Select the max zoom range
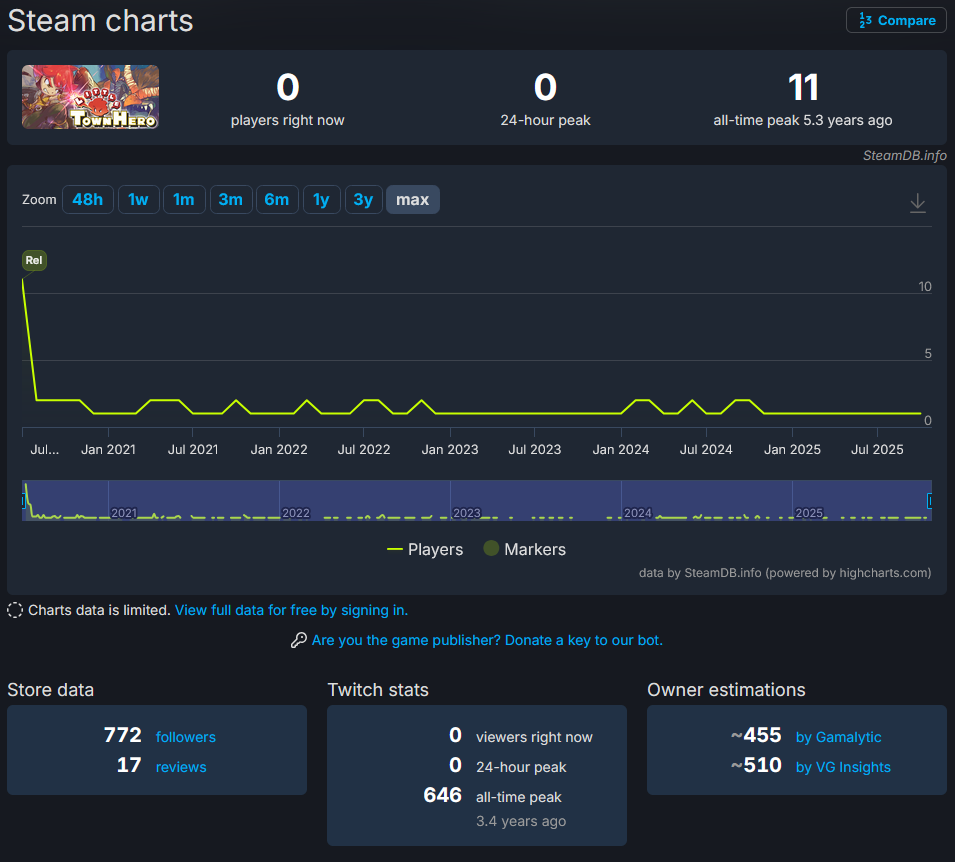 [x=413, y=199]
